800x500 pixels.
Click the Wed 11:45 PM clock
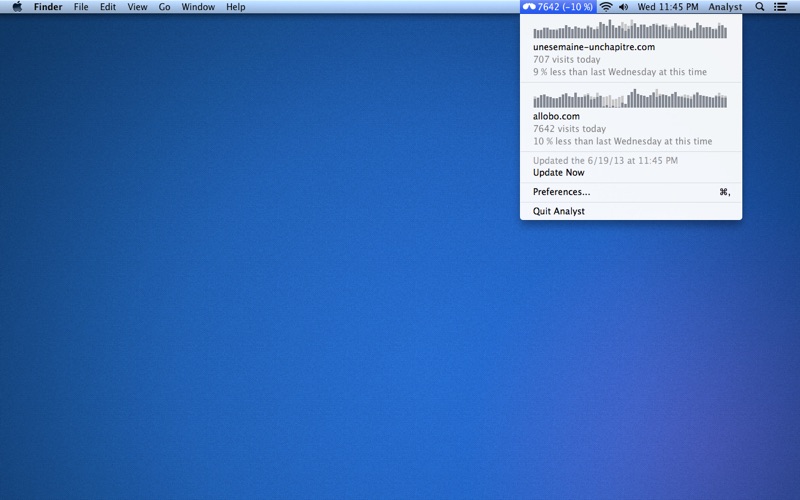[668, 7]
